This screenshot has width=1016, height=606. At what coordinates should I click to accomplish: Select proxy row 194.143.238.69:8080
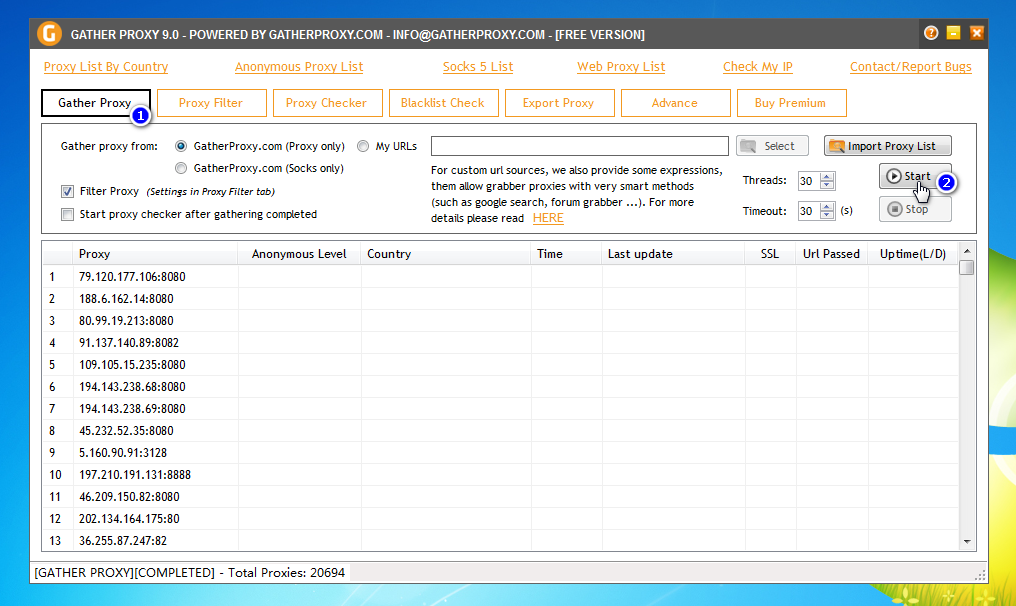pos(500,409)
